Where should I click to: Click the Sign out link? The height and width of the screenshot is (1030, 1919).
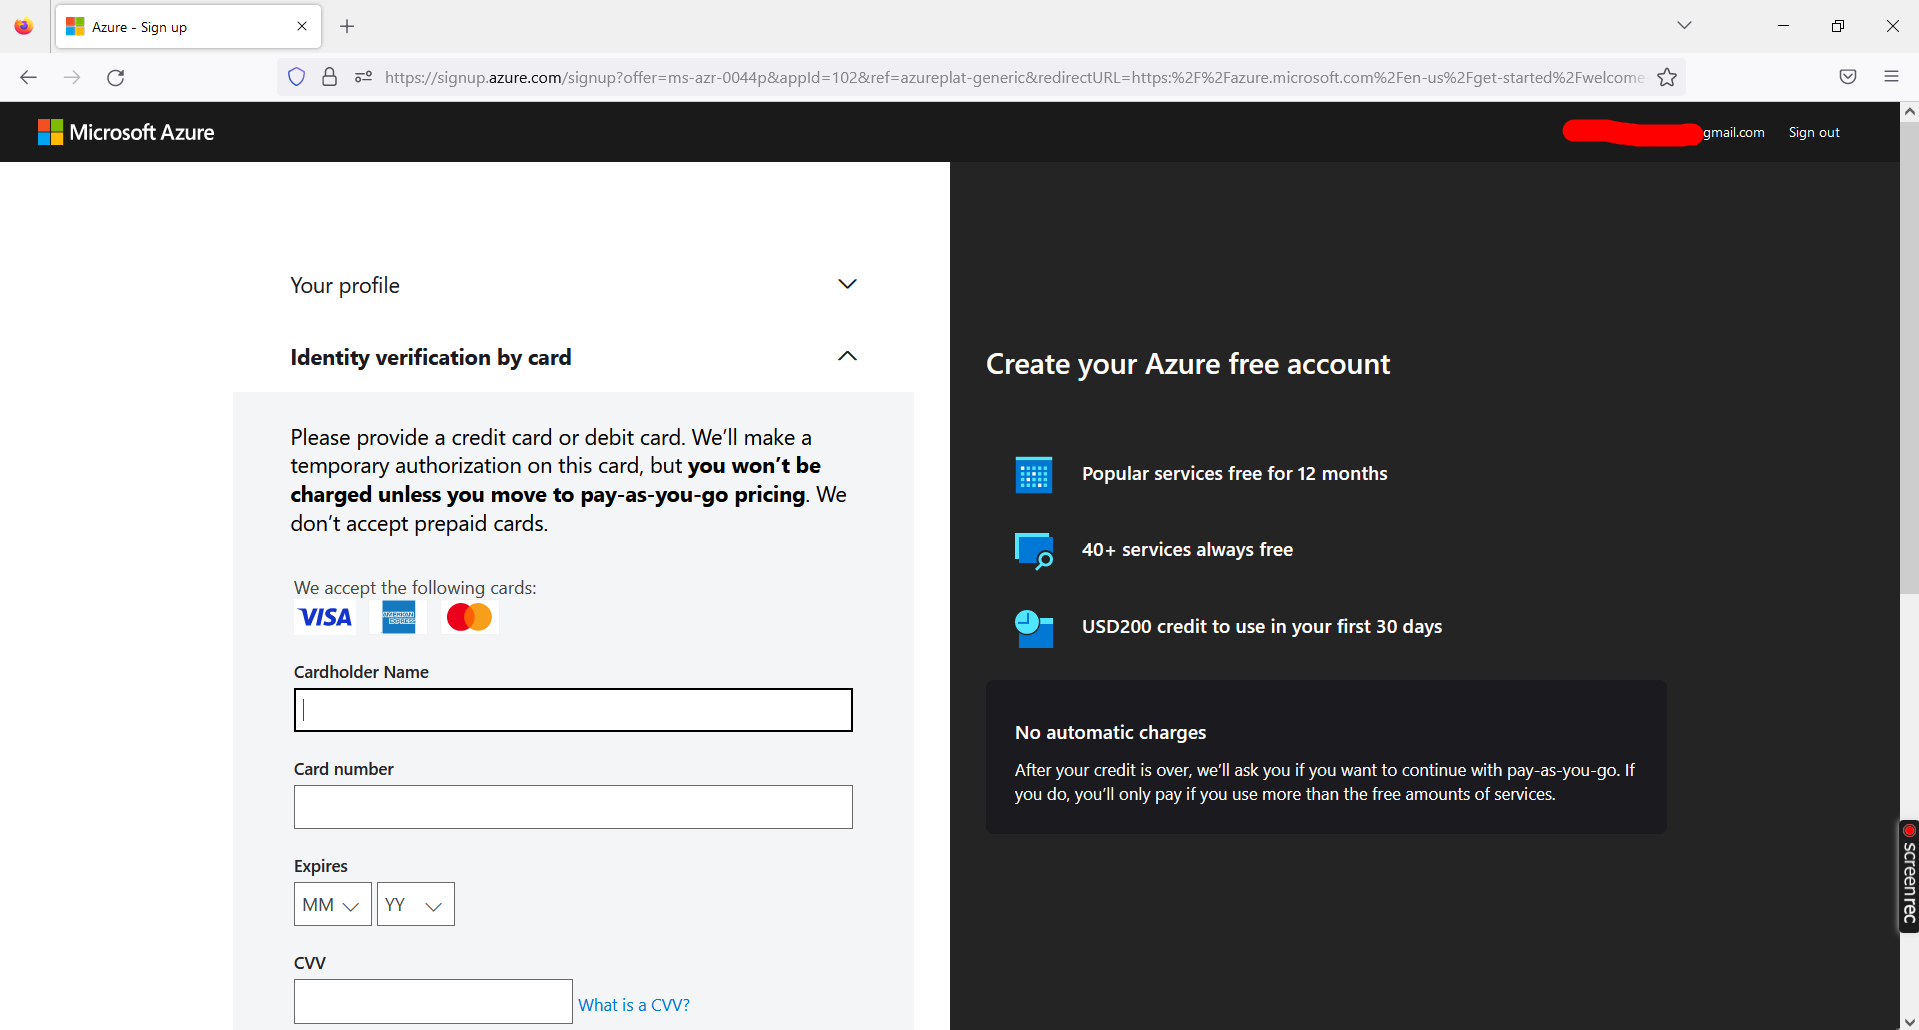(1813, 131)
